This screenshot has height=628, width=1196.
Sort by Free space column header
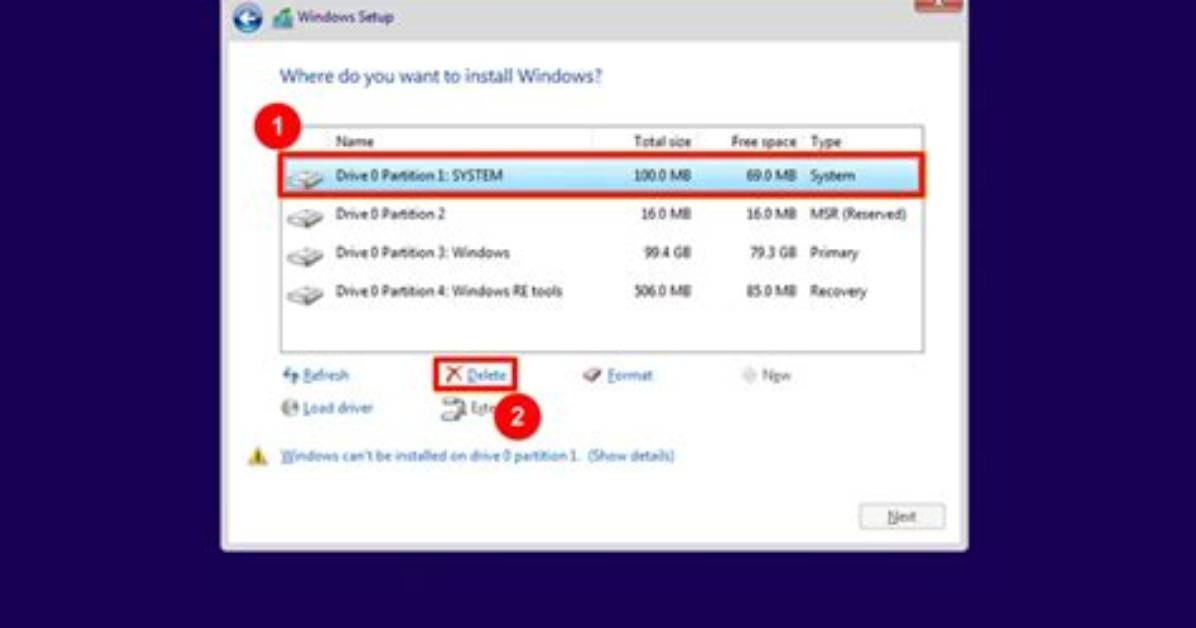(763, 141)
